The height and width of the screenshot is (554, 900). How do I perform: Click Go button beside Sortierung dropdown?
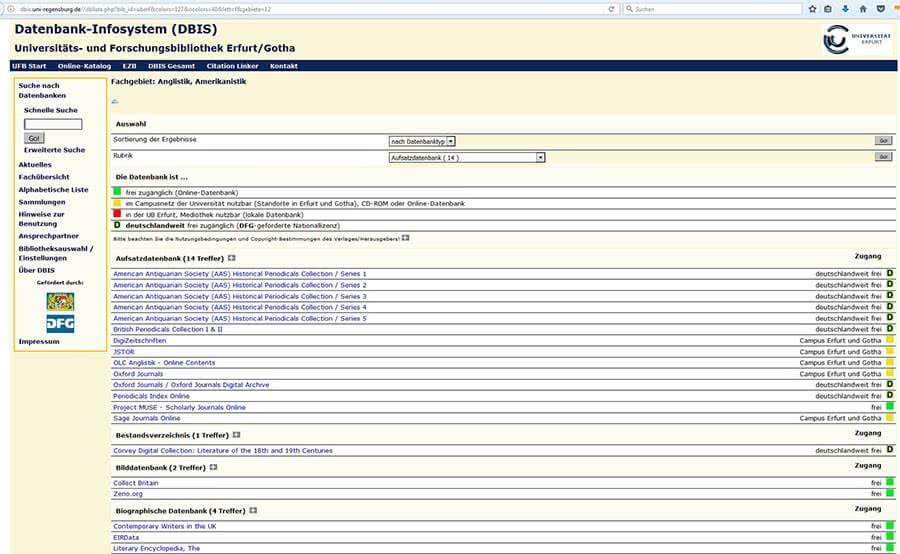point(883,141)
